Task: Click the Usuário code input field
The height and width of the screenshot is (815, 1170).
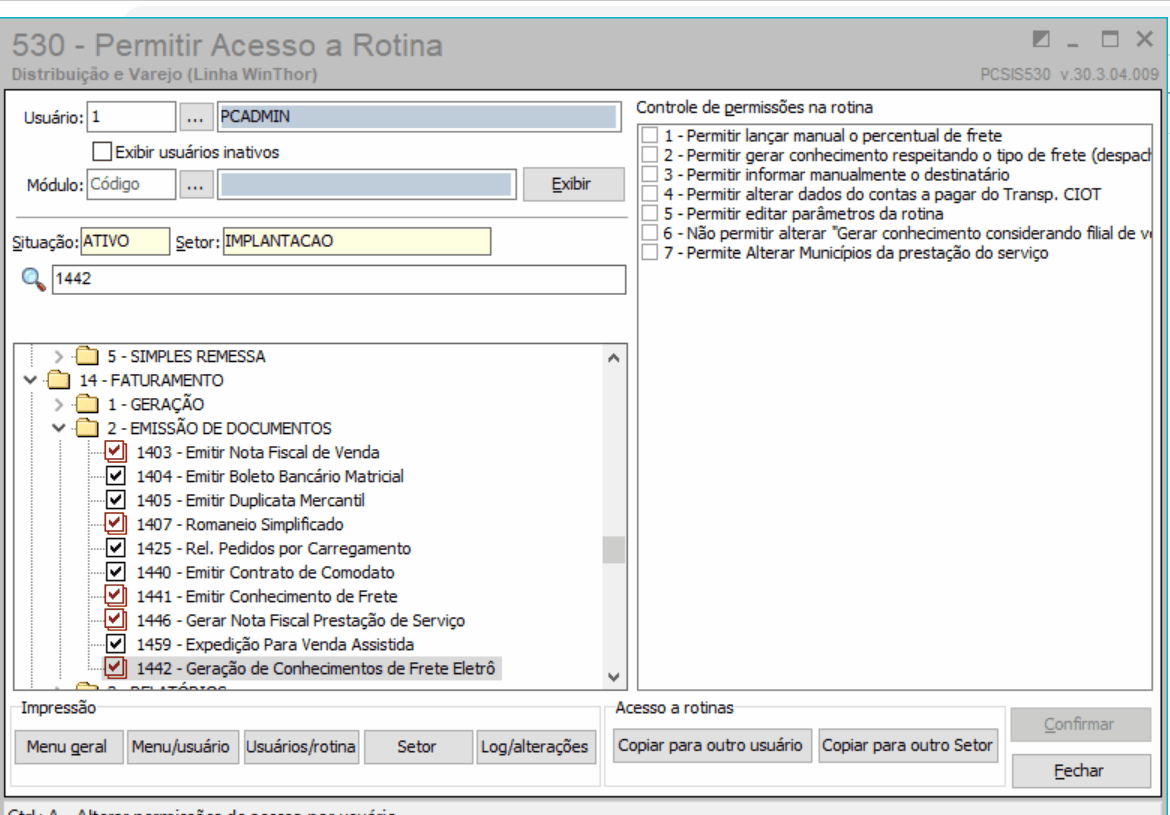Action: [131, 117]
